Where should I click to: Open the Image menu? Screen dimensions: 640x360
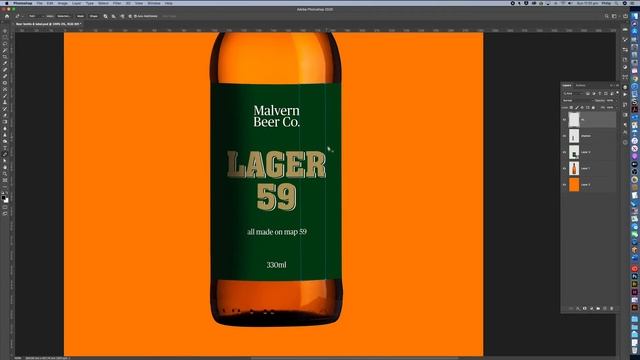[x=62, y=3]
